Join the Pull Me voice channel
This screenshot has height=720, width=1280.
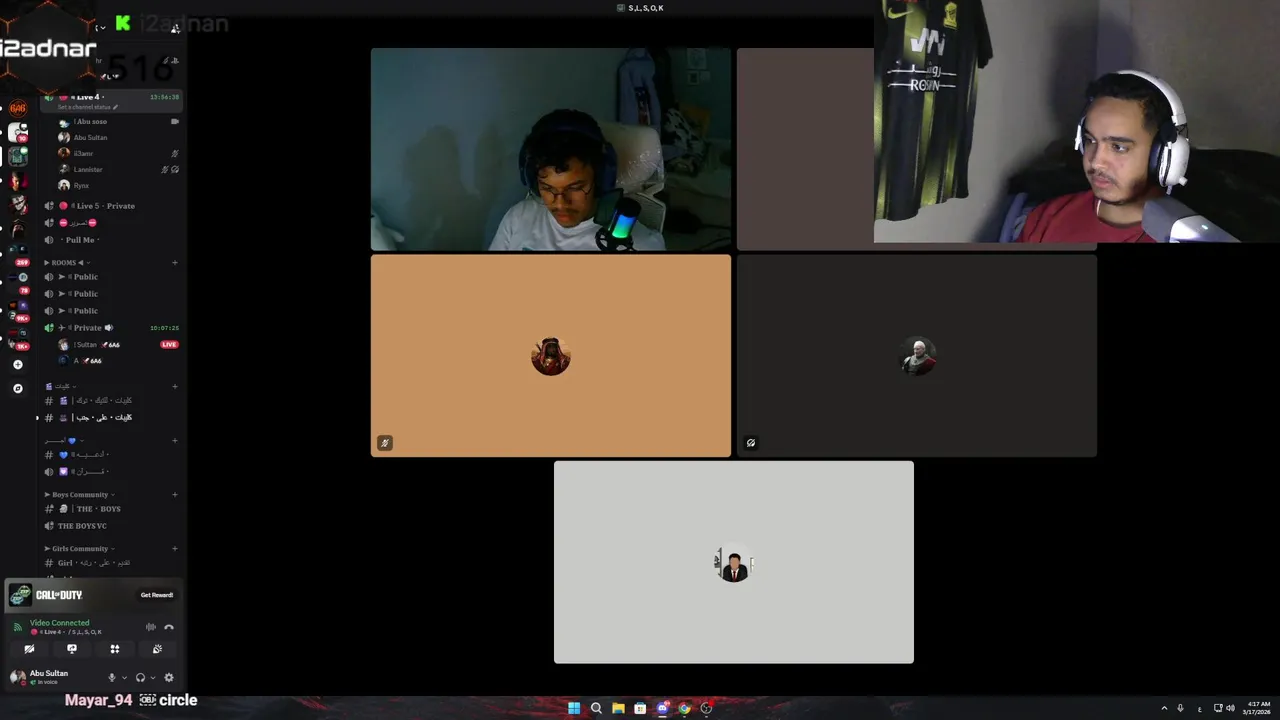coord(110,240)
